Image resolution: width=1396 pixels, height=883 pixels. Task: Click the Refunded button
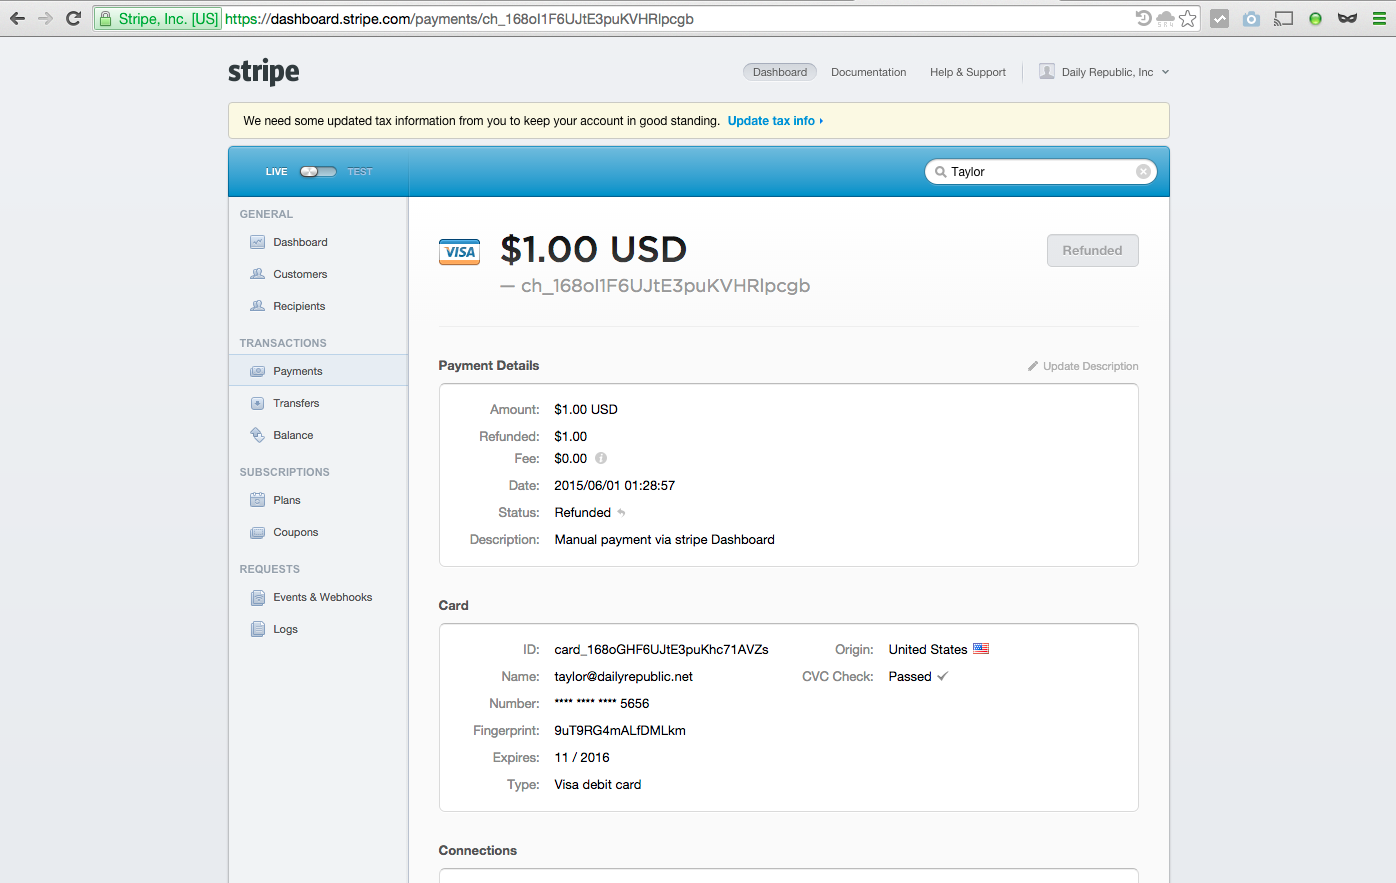1092,251
